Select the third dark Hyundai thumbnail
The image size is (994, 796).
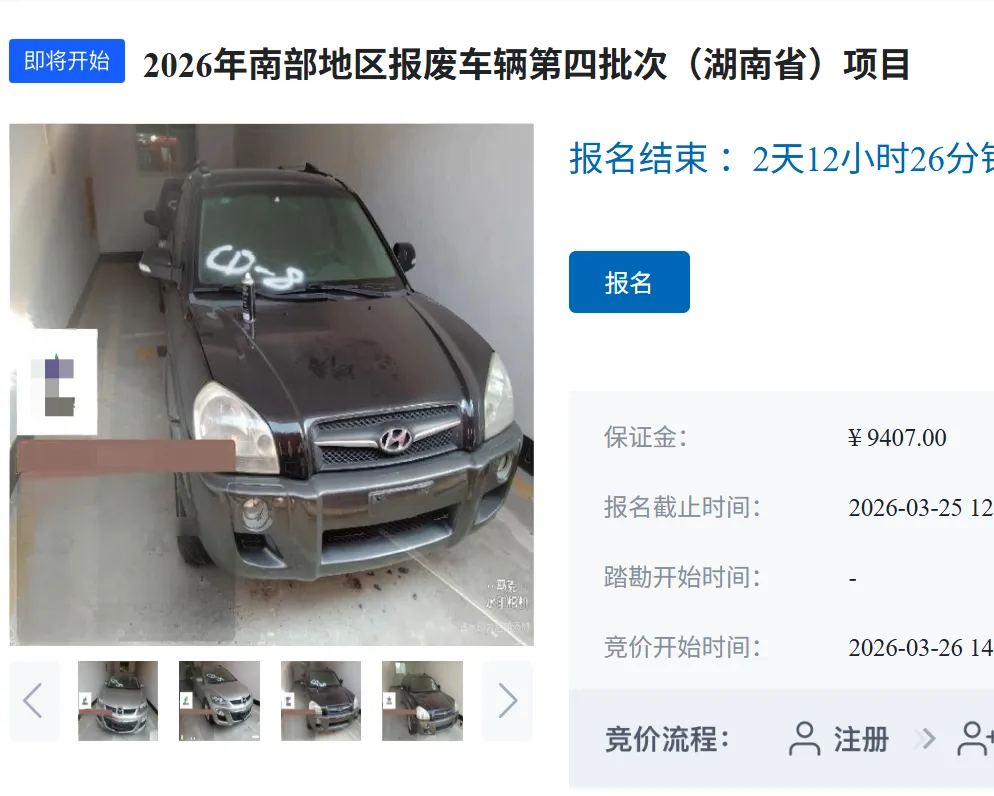[321, 701]
